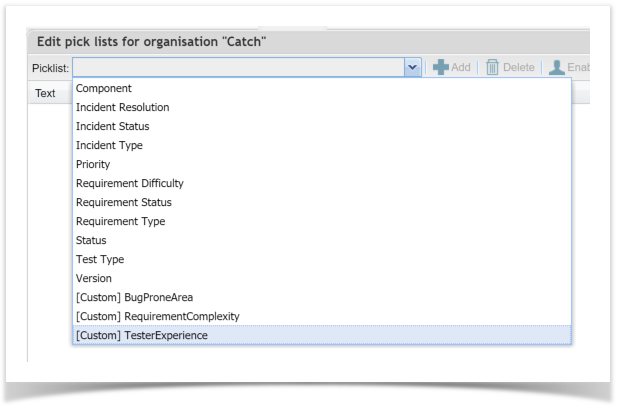The width and height of the screenshot is (624, 411).
Task: Select Version from the dropdown list
Action: (x=95, y=278)
